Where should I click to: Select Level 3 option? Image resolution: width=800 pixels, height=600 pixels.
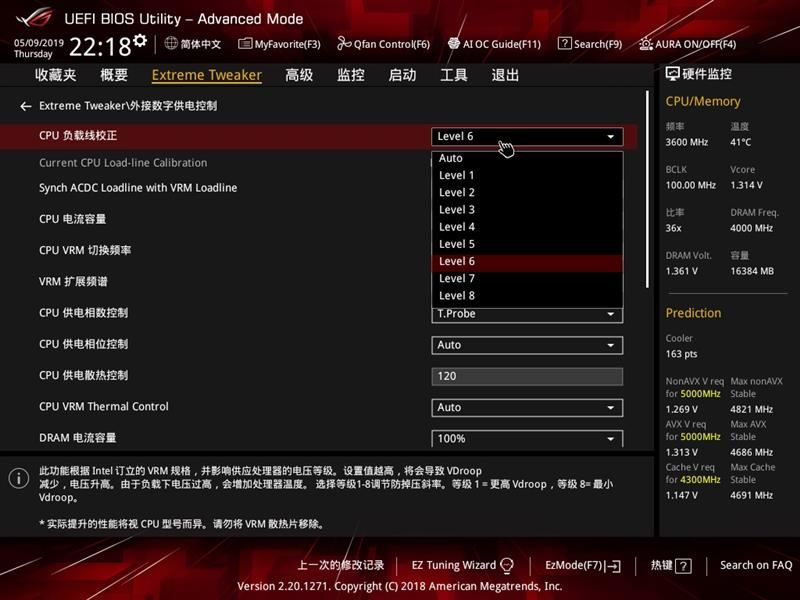tap(527, 210)
